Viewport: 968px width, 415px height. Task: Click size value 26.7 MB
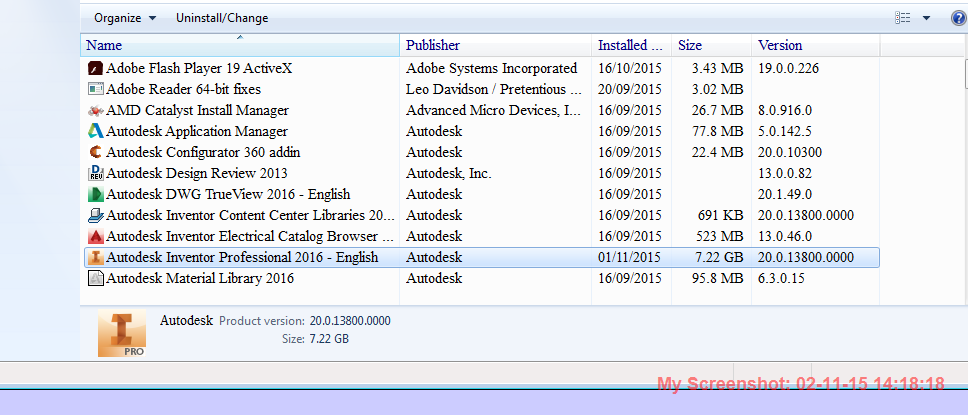point(717,111)
